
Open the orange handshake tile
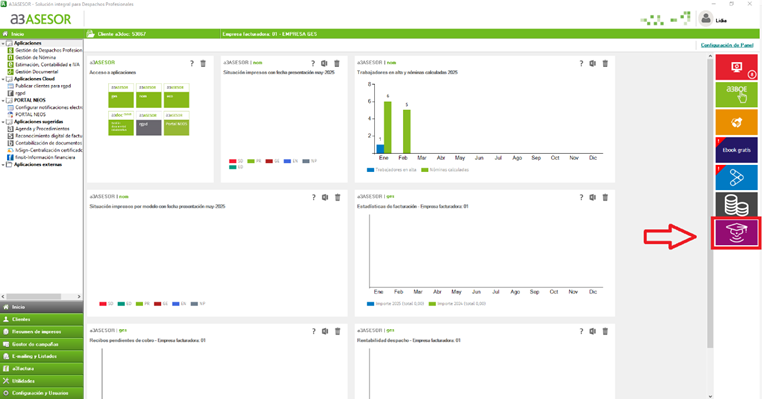[736, 122]
